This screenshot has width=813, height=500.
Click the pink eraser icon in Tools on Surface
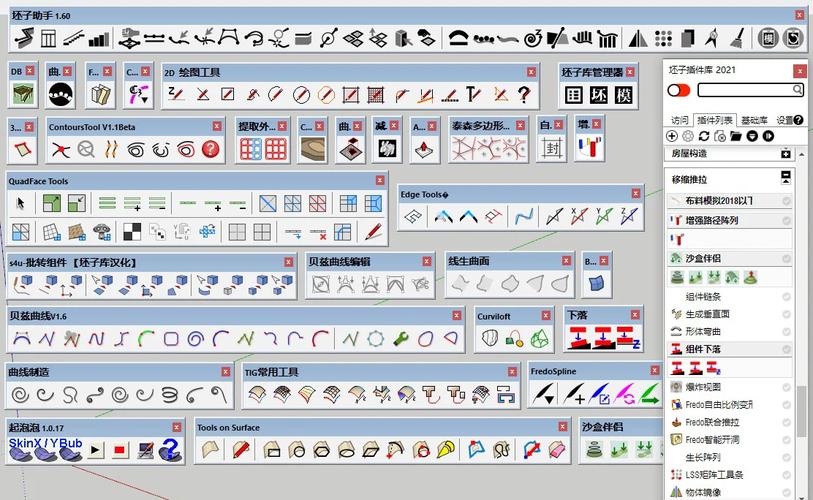click(557, 450)
